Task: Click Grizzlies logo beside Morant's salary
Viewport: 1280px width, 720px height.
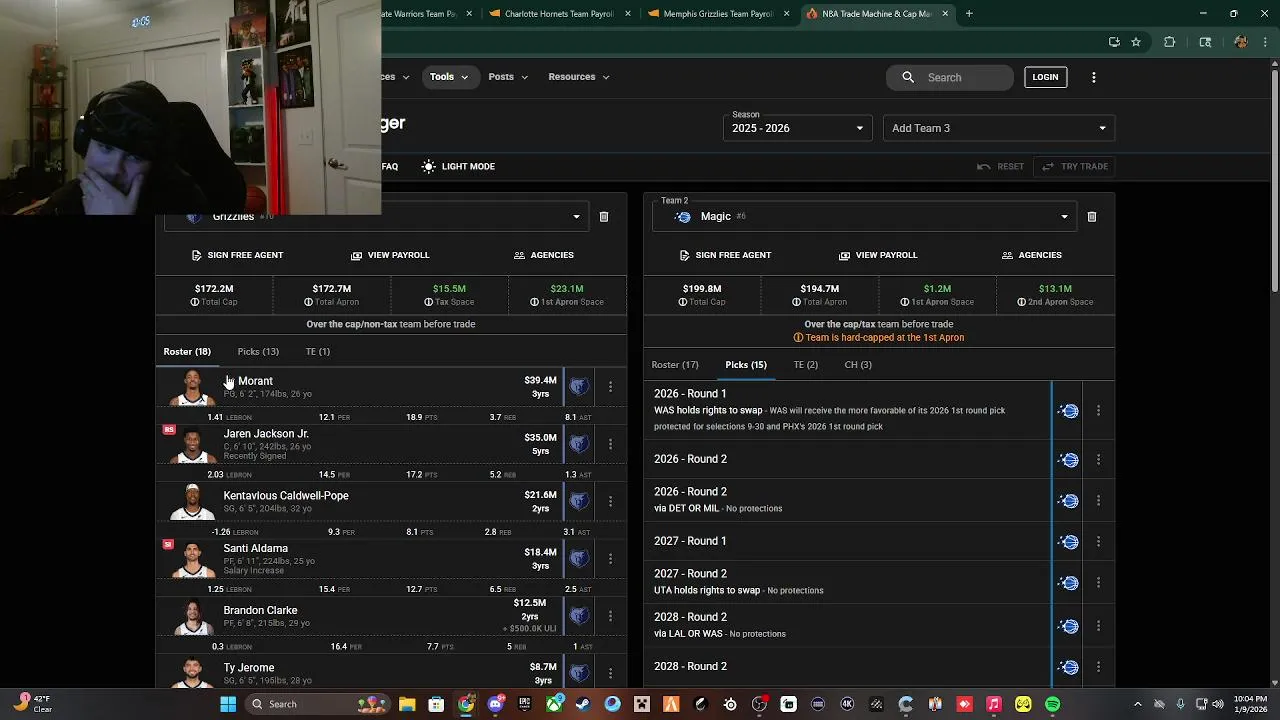Action: 579,386
